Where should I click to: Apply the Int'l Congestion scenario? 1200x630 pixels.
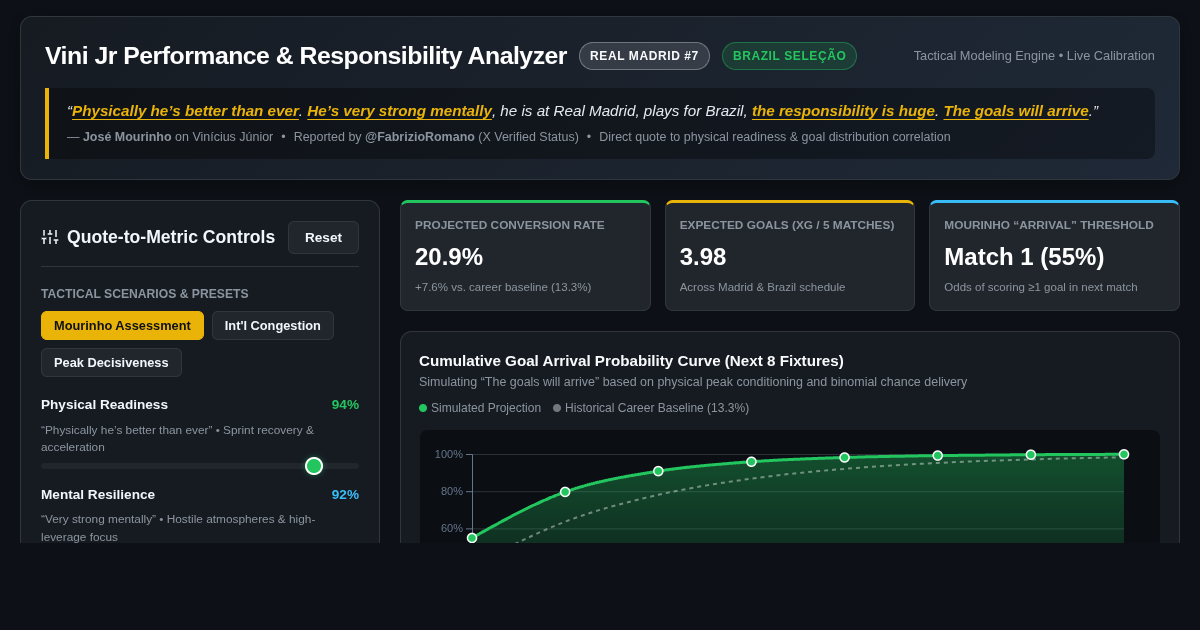273,325
